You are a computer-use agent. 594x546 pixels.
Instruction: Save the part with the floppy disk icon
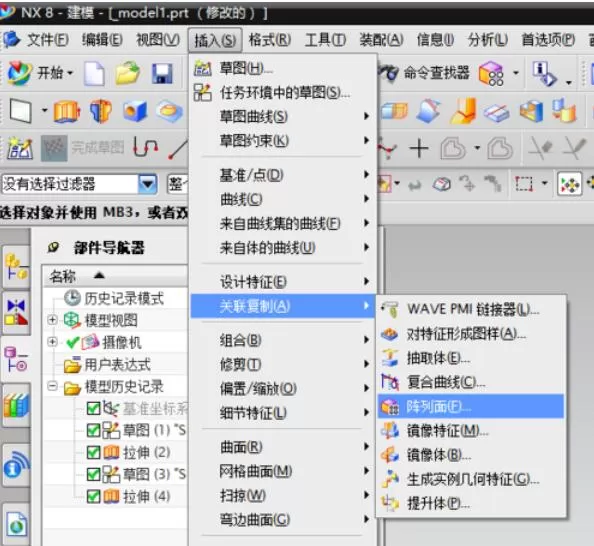pyautogui.click(x=162, y=73)
